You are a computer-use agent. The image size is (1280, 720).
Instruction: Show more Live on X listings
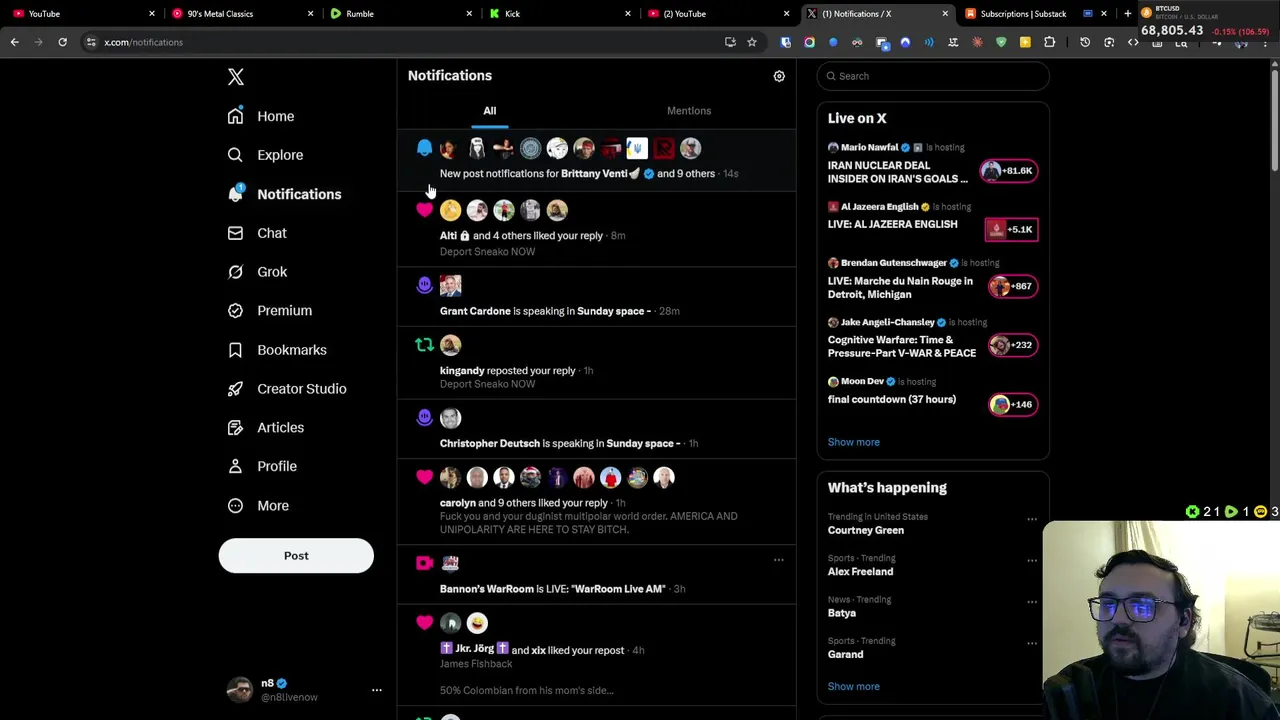click(854, 442)
